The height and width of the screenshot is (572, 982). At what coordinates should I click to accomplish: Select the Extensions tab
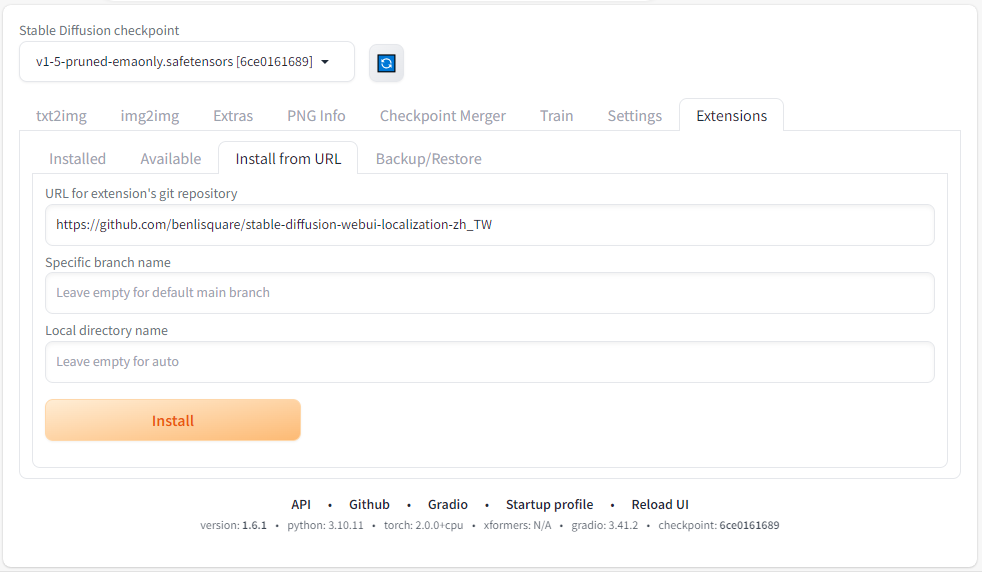tap(731, 116)
